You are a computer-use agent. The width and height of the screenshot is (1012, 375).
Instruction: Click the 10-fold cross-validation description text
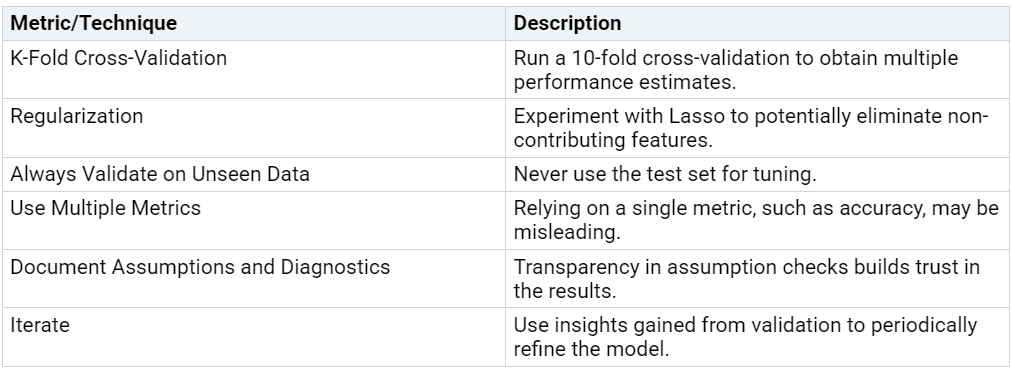(736, 70)
